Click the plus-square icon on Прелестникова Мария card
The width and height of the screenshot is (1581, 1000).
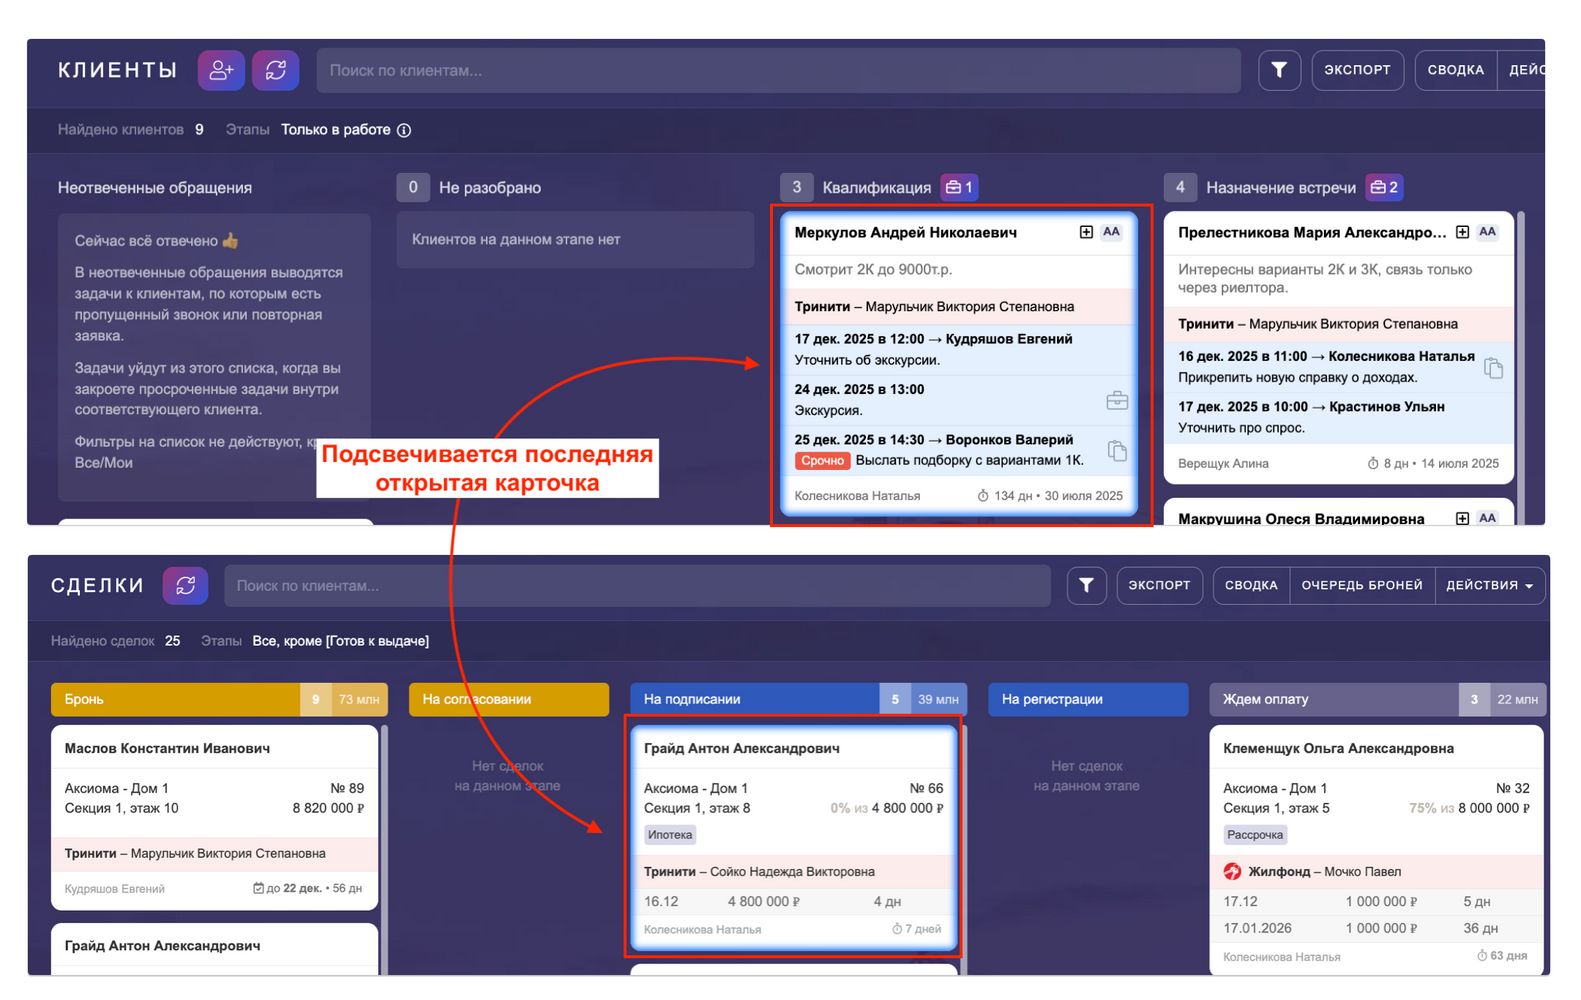[1462, 232]
